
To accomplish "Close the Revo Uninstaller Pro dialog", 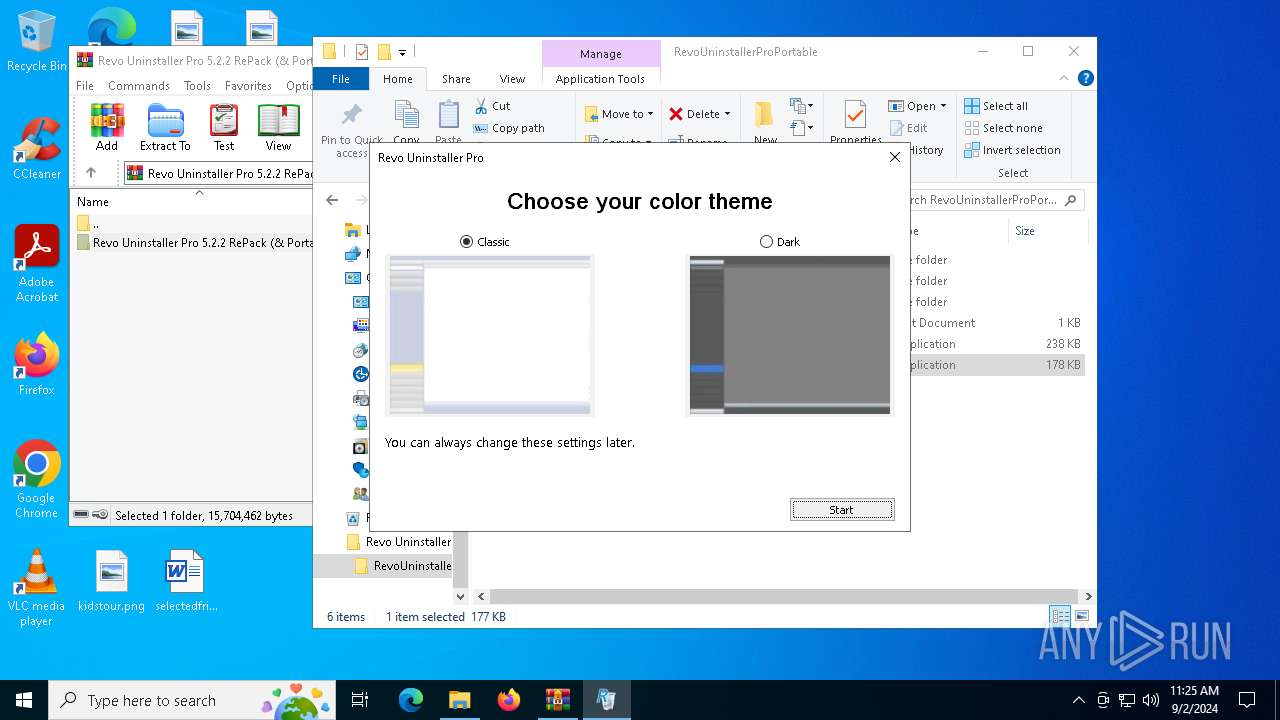I will tap(895, 157).
